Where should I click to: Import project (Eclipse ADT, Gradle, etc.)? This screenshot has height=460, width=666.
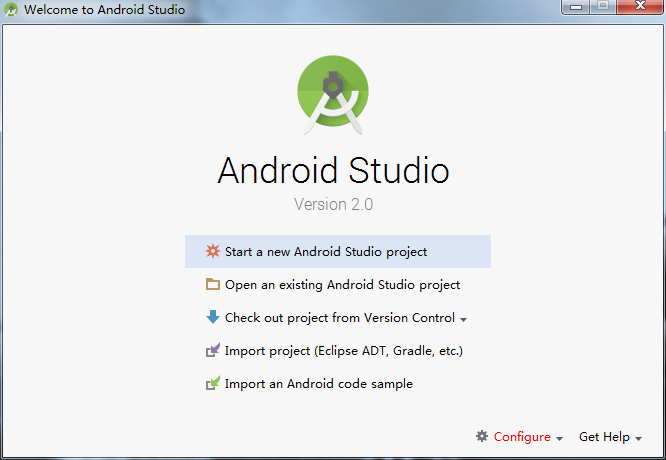coord(338,350)
